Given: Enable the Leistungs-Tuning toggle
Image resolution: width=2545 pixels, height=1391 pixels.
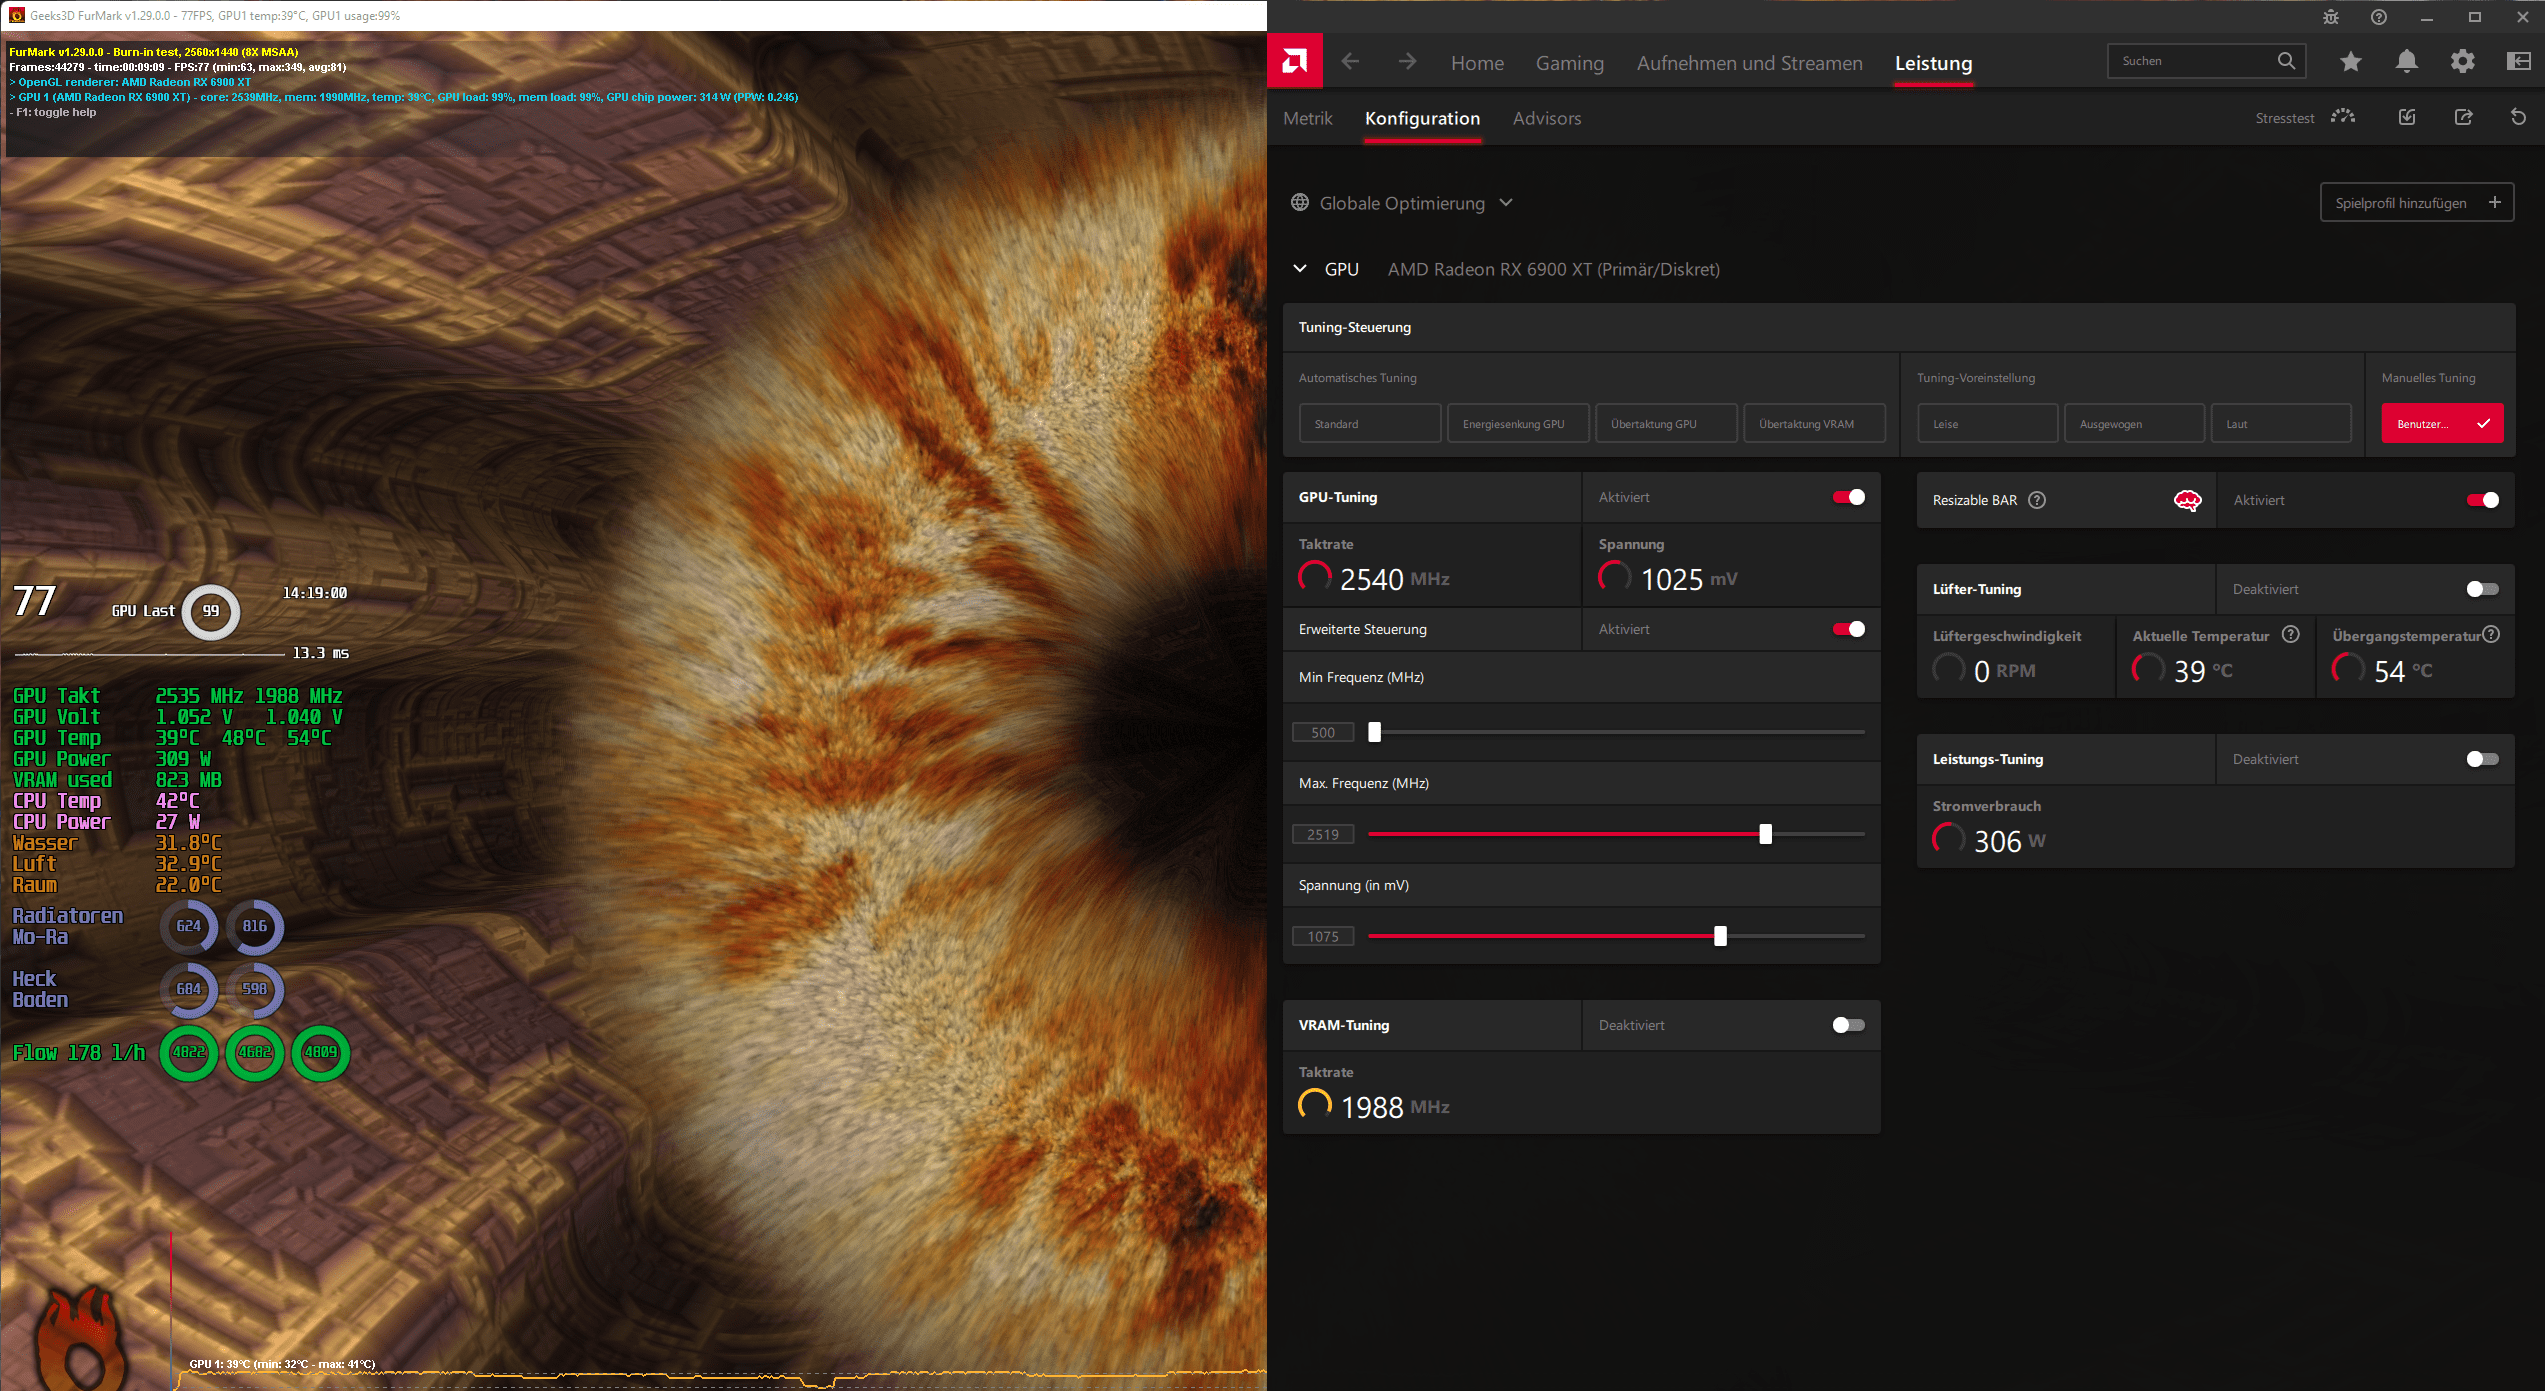Looking at the screenshot, I should [2482, 759].
